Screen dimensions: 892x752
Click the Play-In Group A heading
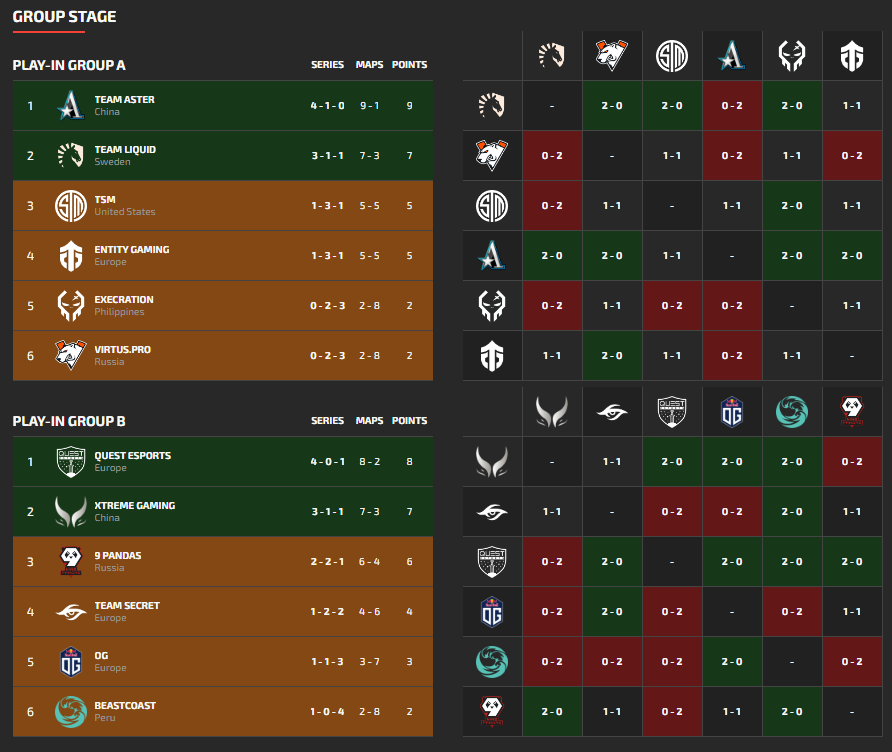pos(69,65)
